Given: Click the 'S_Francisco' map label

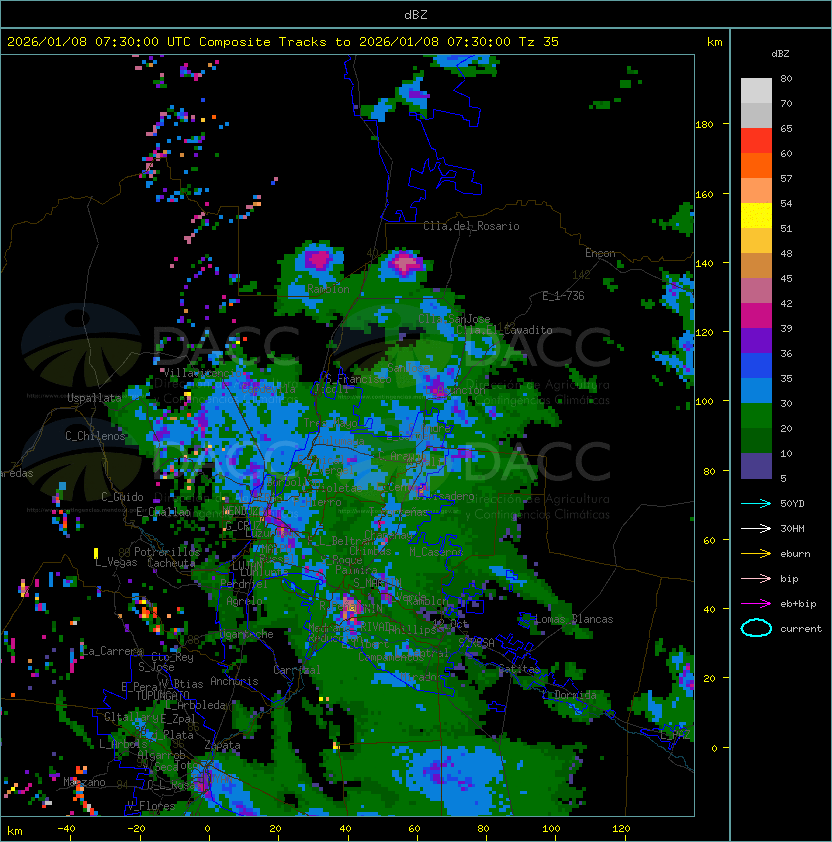Looking at the screenshot, I should tap(358, 379).
